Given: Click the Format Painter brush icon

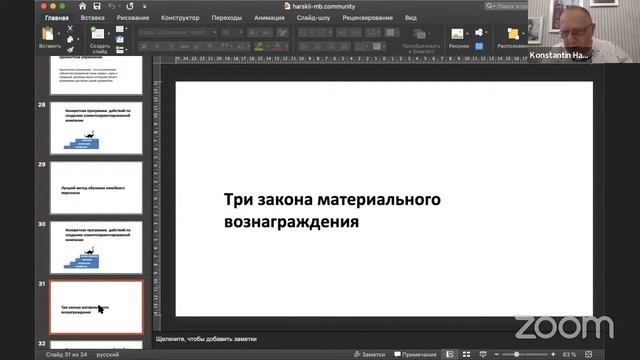Looking at the screenshot, I should click(x=70, y=50).
